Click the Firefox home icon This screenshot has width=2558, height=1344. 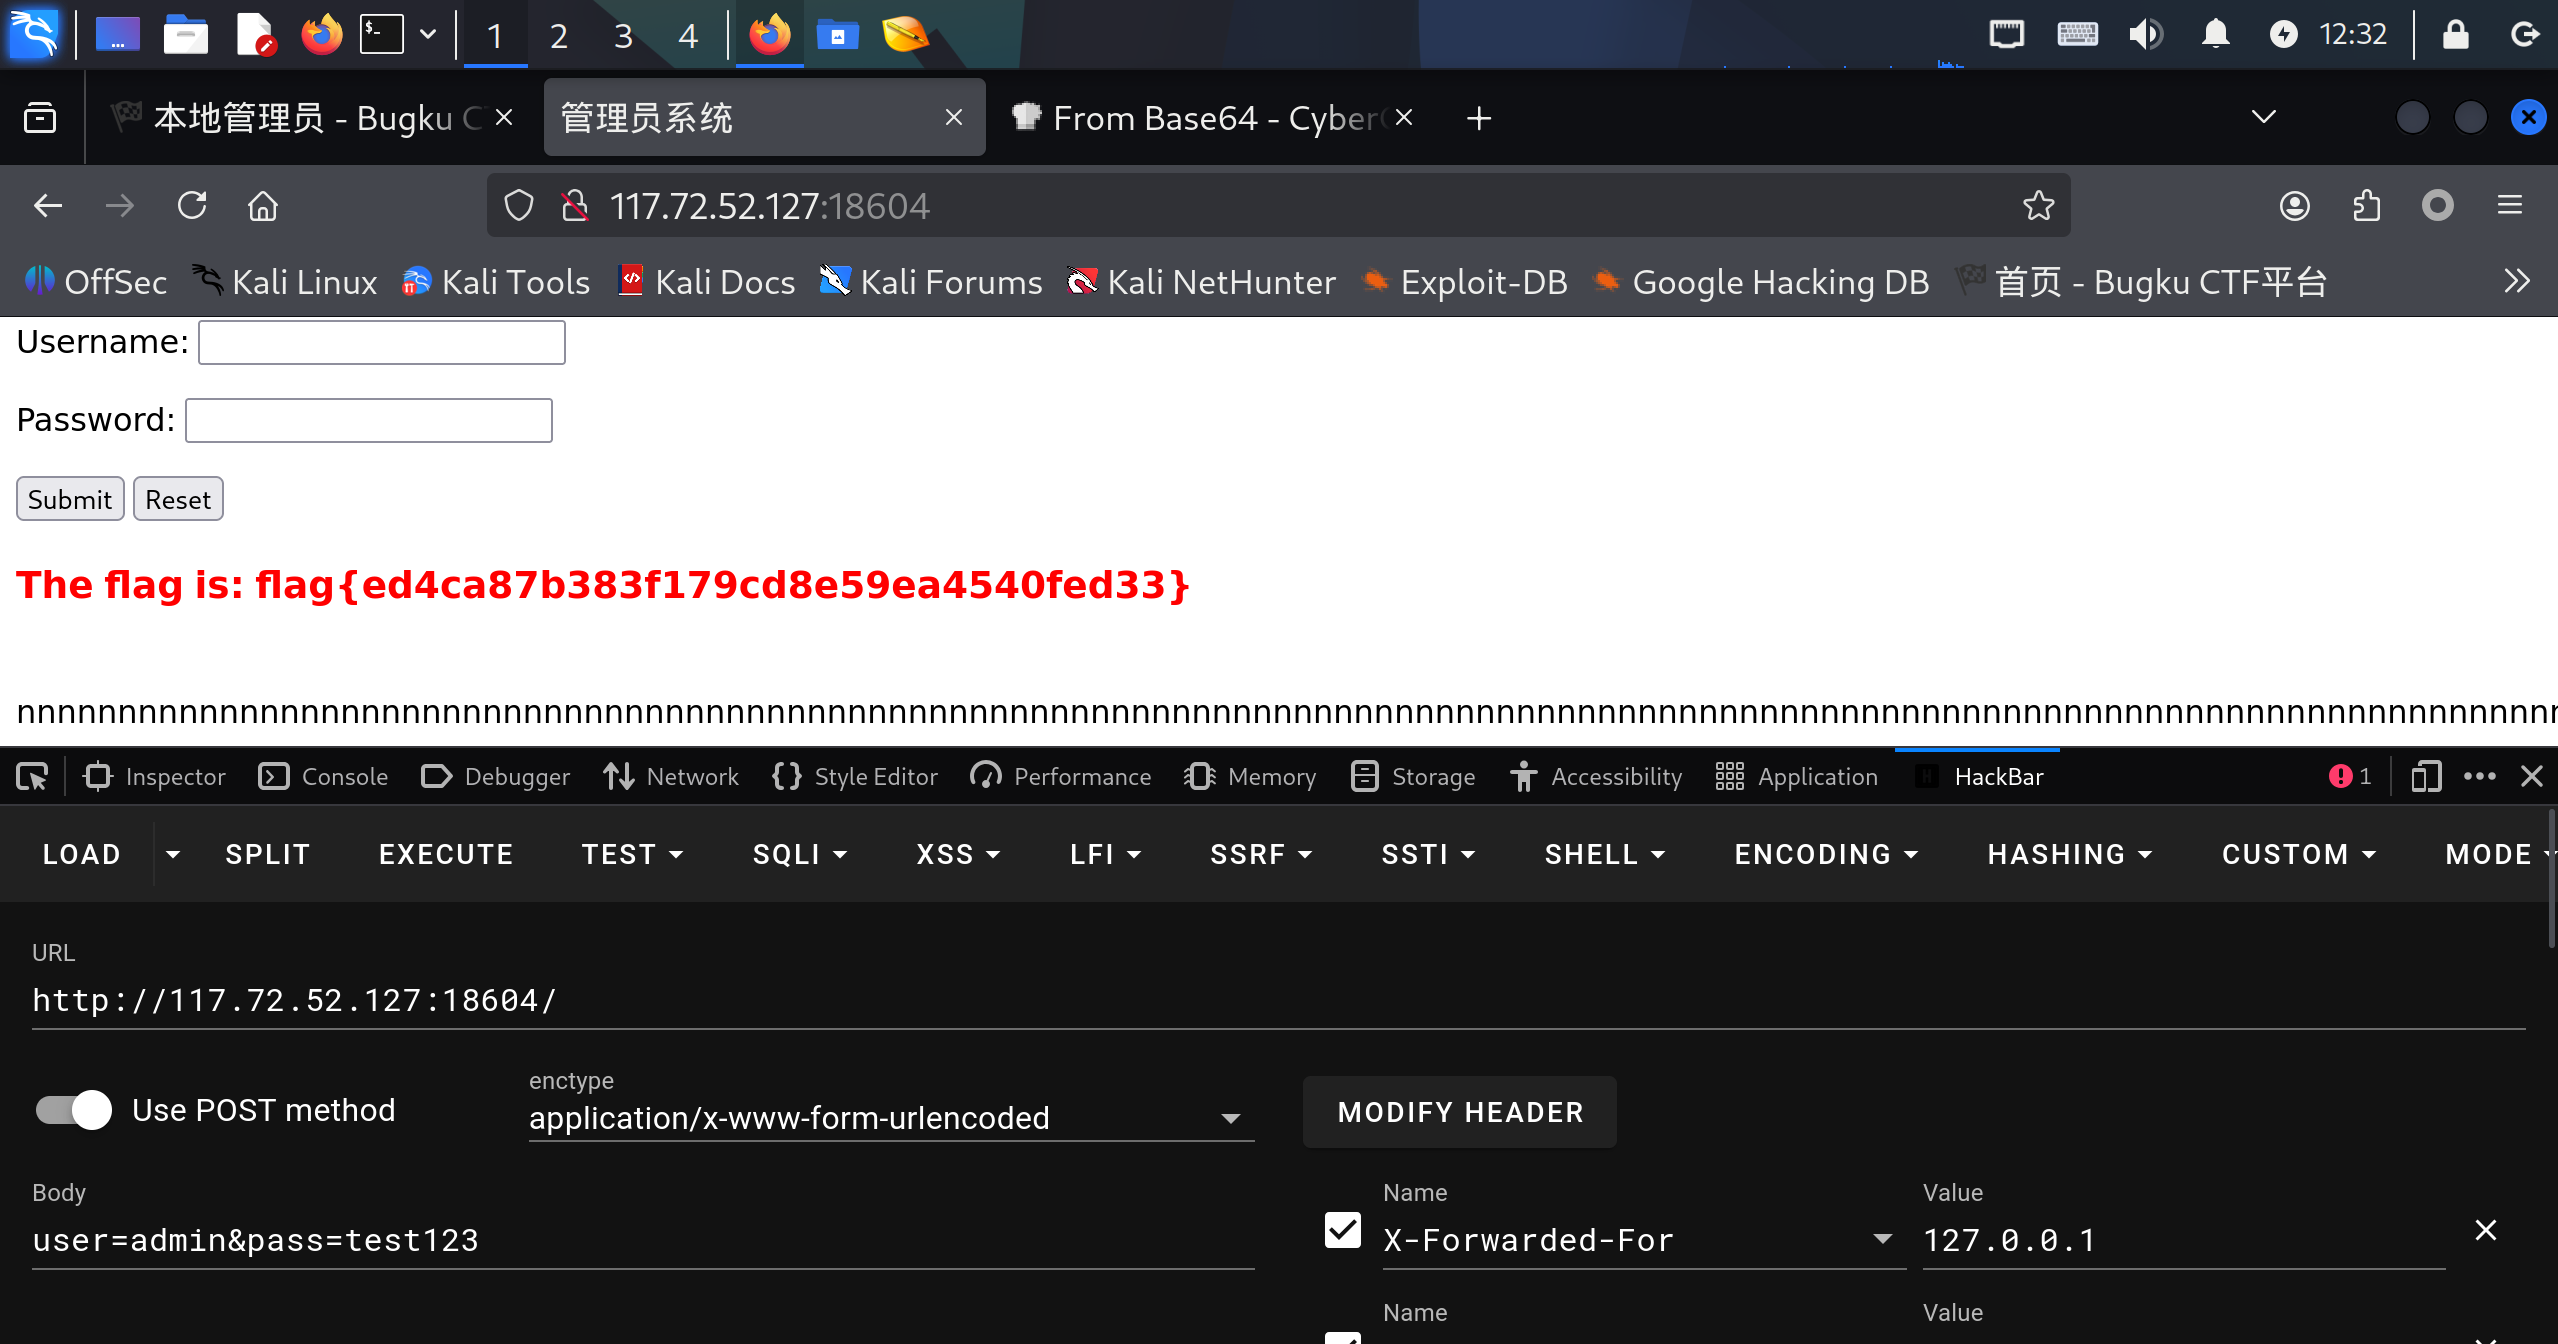[263, 206]
